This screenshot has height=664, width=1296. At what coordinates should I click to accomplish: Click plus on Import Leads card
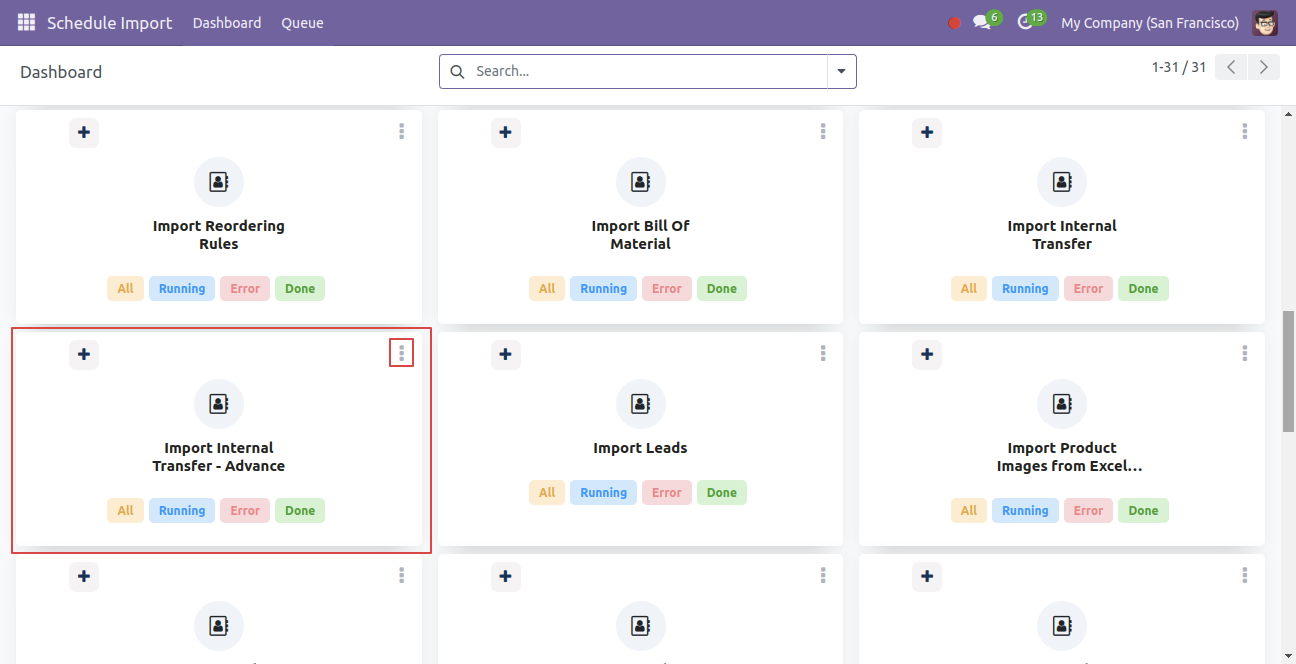(x=506, y=354)
